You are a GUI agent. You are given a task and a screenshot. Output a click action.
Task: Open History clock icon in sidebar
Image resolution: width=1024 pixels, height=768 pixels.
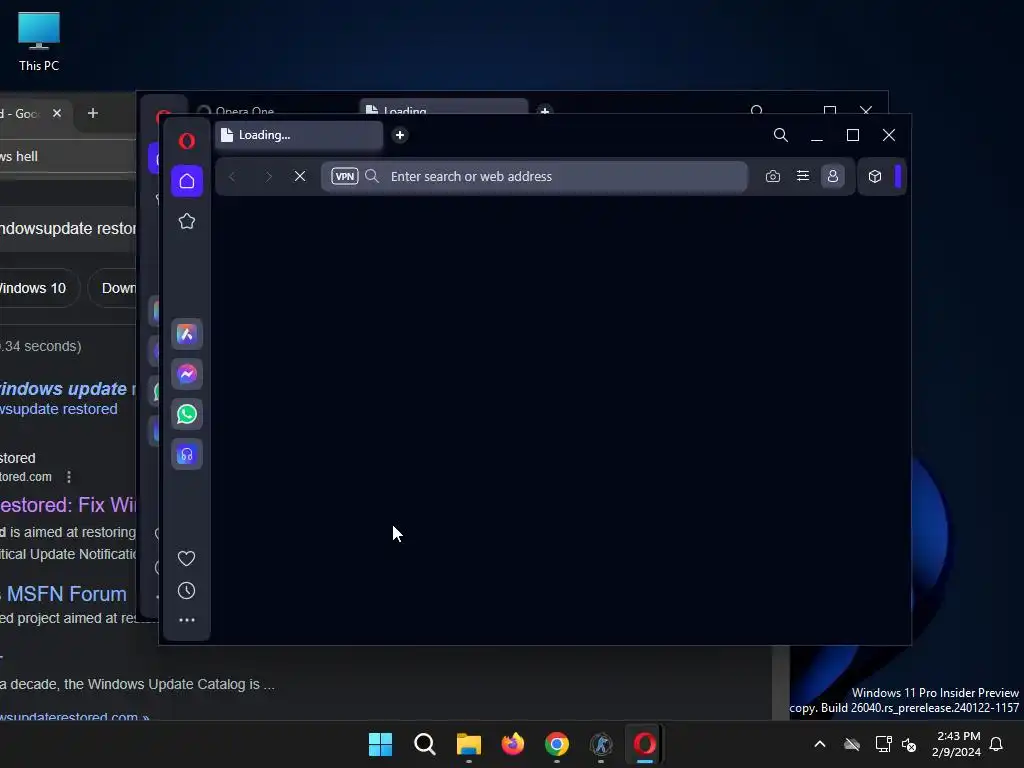[187, 591]
